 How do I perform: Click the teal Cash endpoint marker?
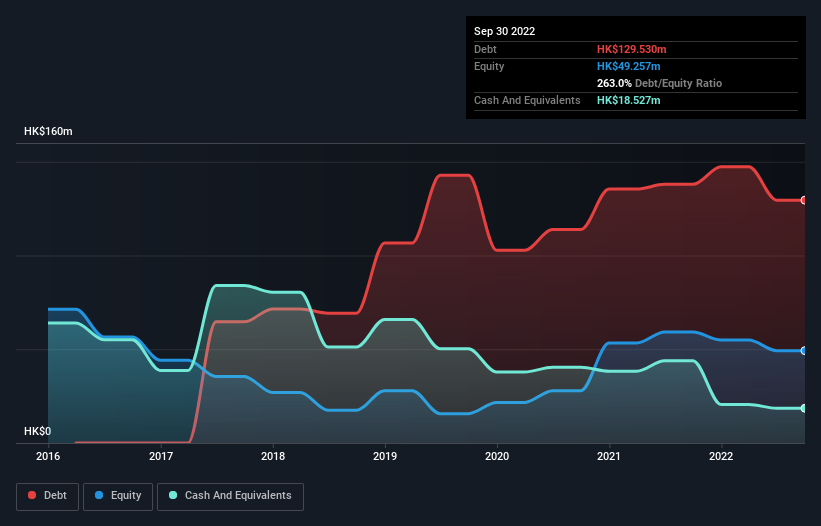804,408
